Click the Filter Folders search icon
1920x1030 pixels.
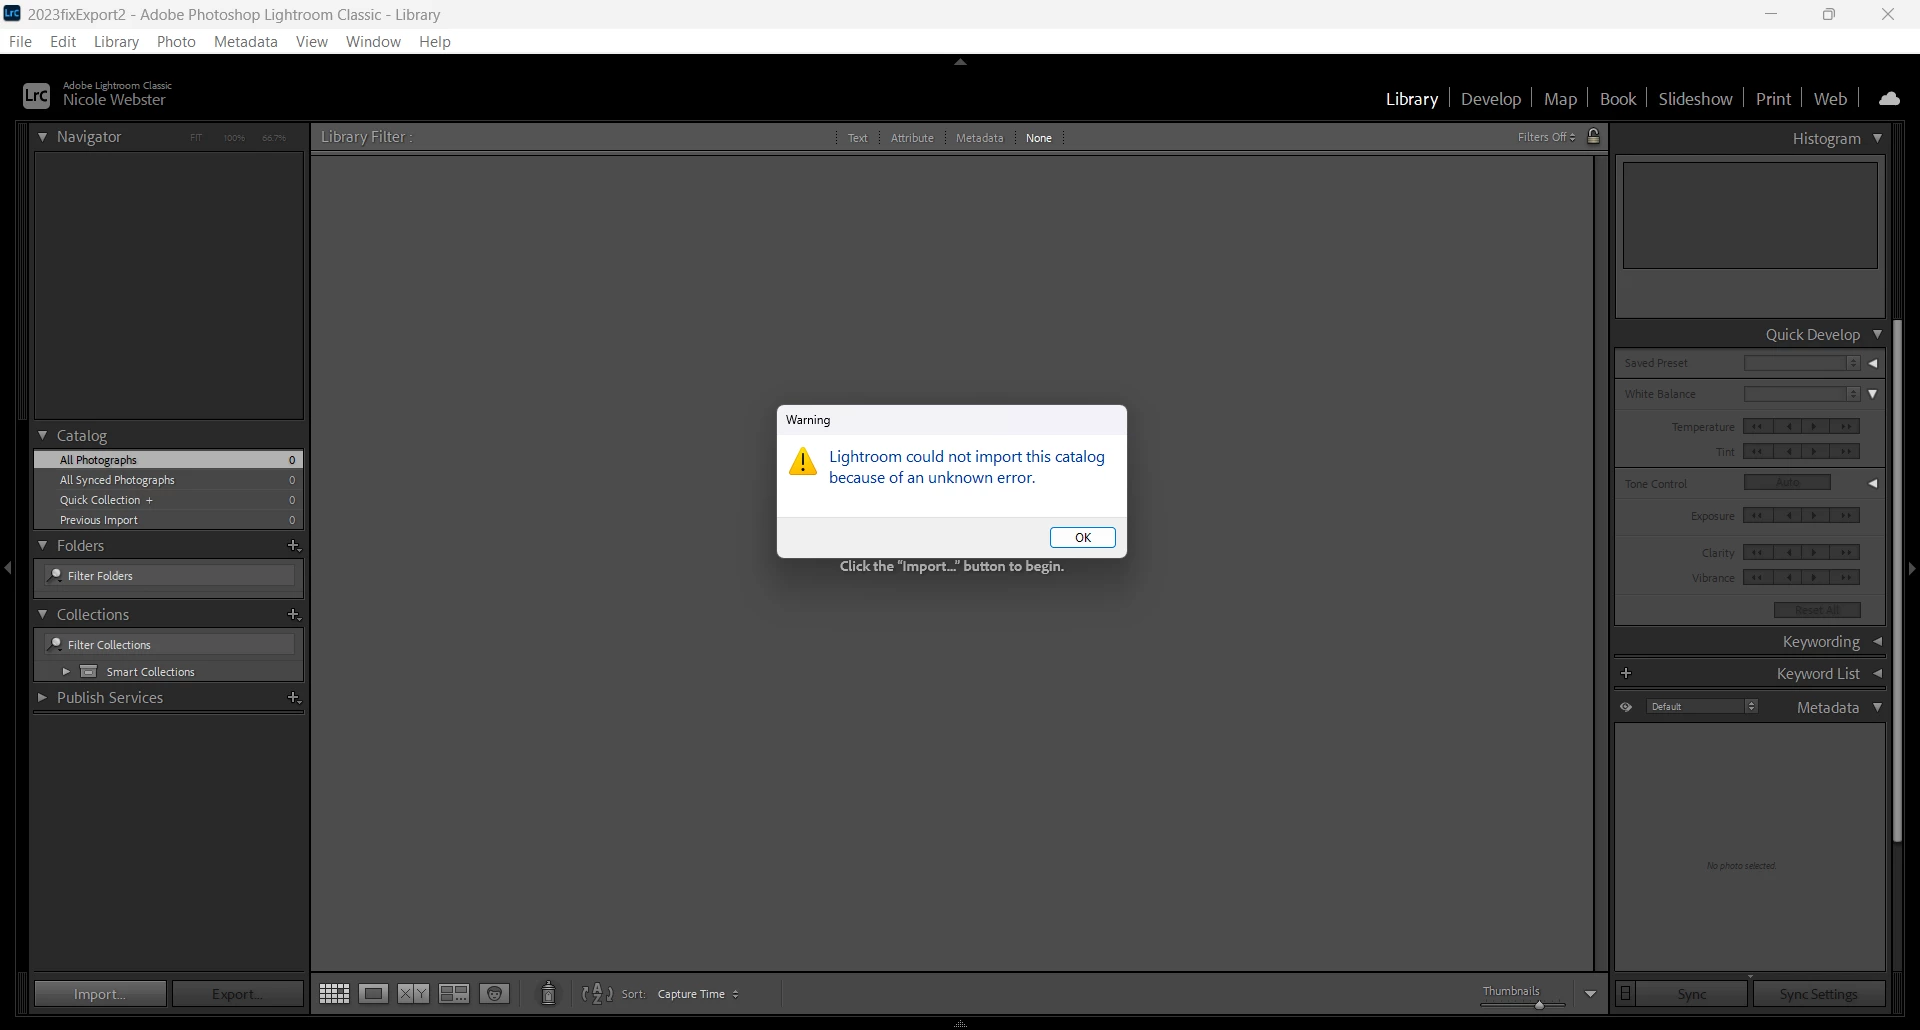click(x=56, y=576)
